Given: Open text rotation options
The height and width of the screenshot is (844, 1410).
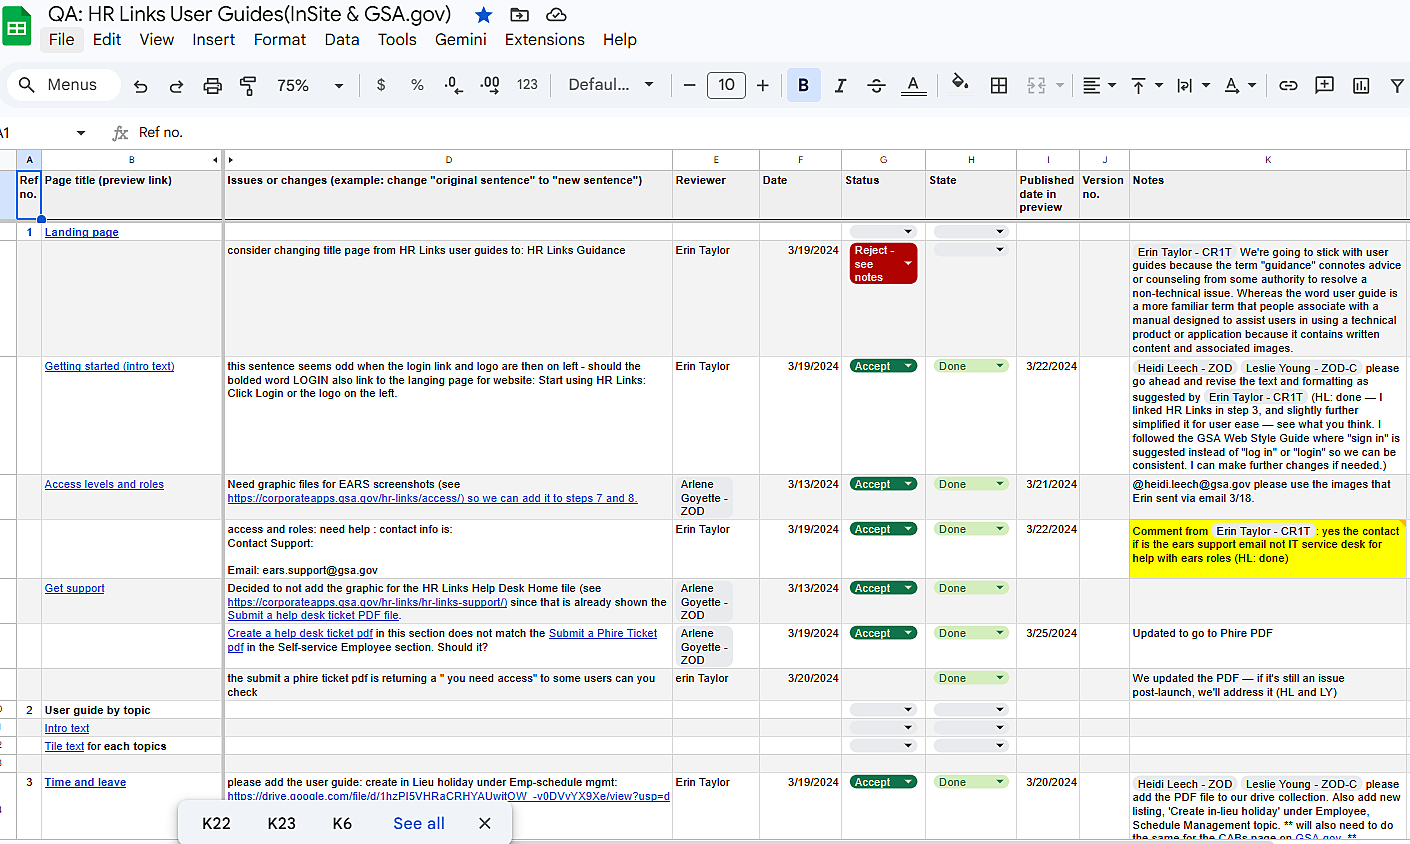Looking at the screenshot, I should pyautogui.click(x=1240, y=85).
